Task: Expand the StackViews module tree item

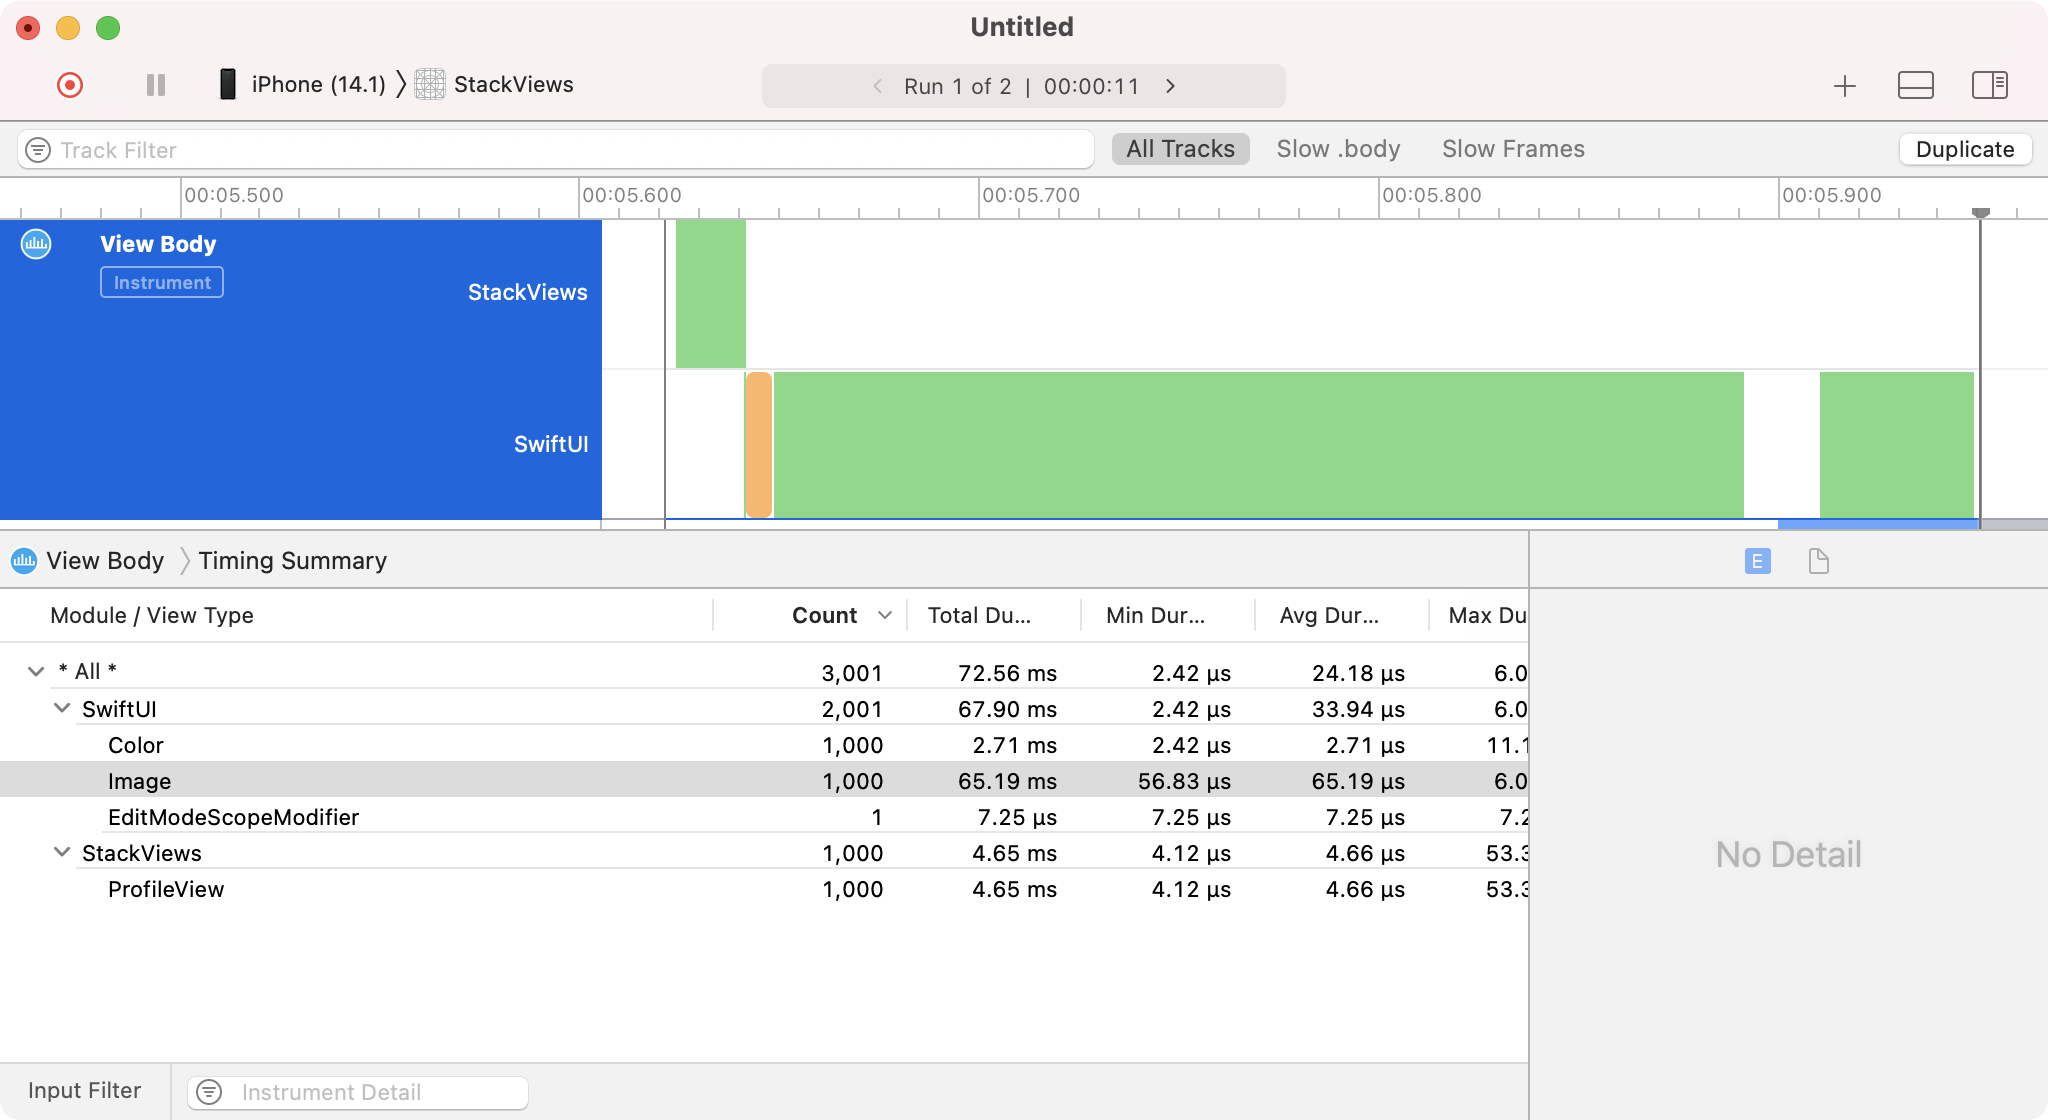Action: point(62,852)
